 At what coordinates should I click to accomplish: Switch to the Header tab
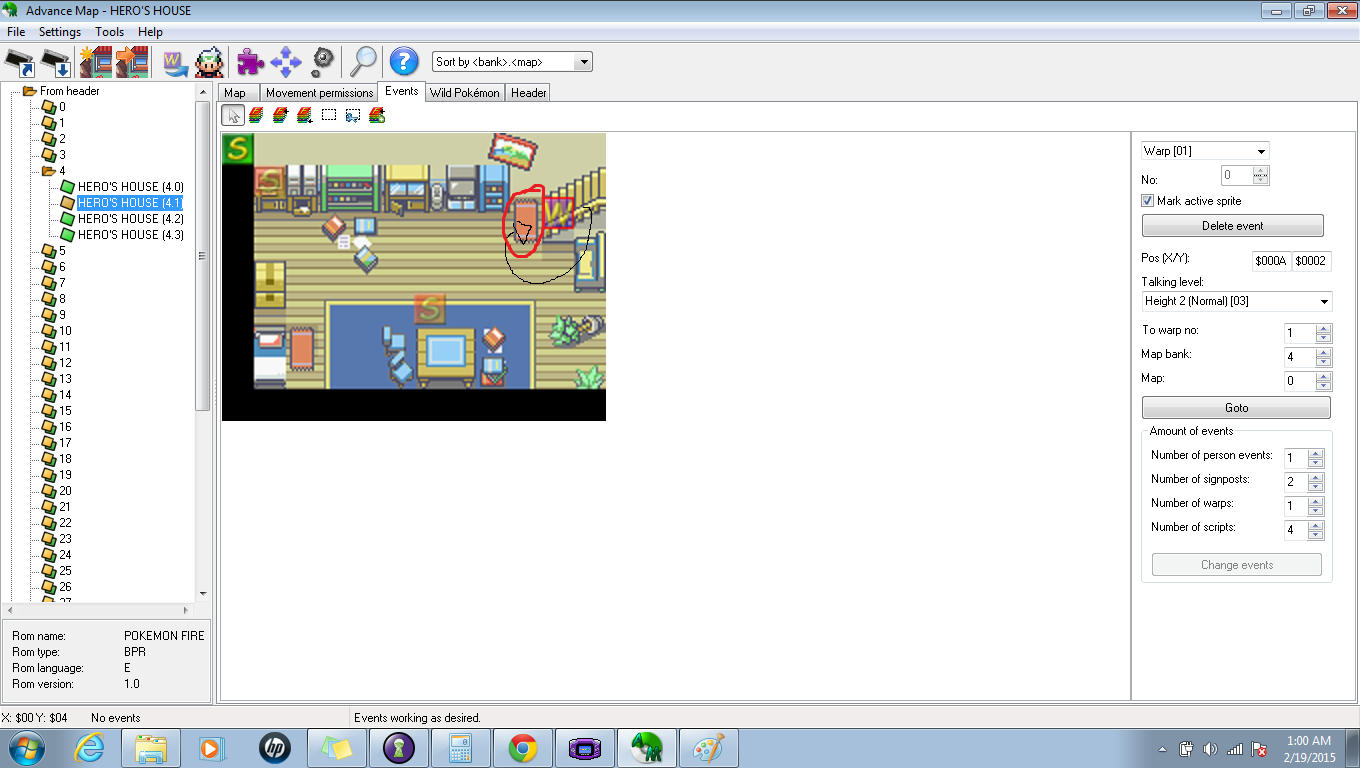[528, 93]
